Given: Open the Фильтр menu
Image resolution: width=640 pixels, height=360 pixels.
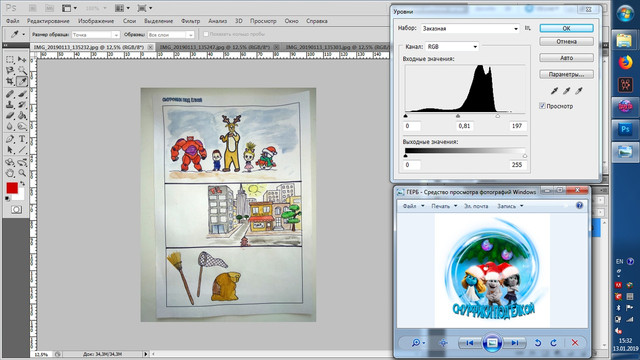Looking at the screenshot, I should point(190,21).
